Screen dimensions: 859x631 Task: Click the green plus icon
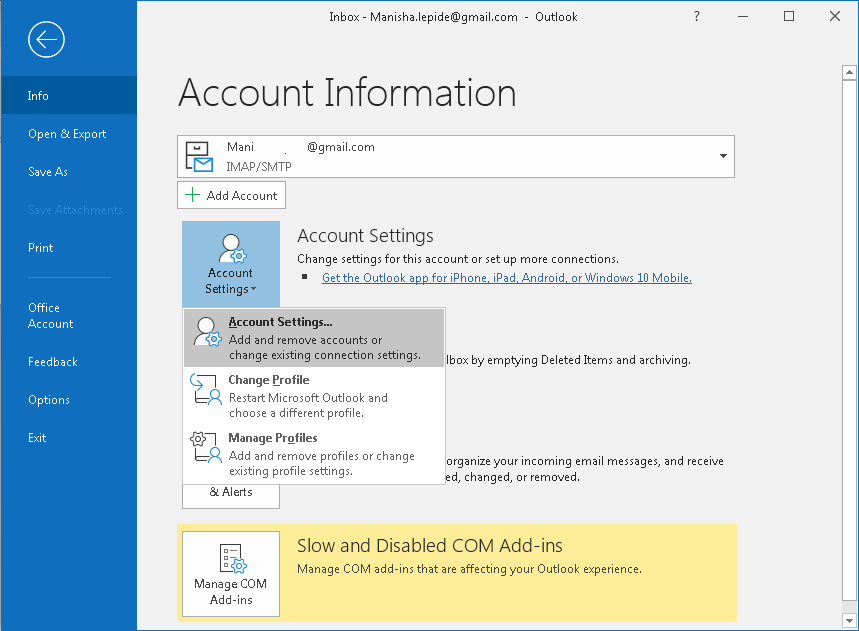(x=192, y=195)
